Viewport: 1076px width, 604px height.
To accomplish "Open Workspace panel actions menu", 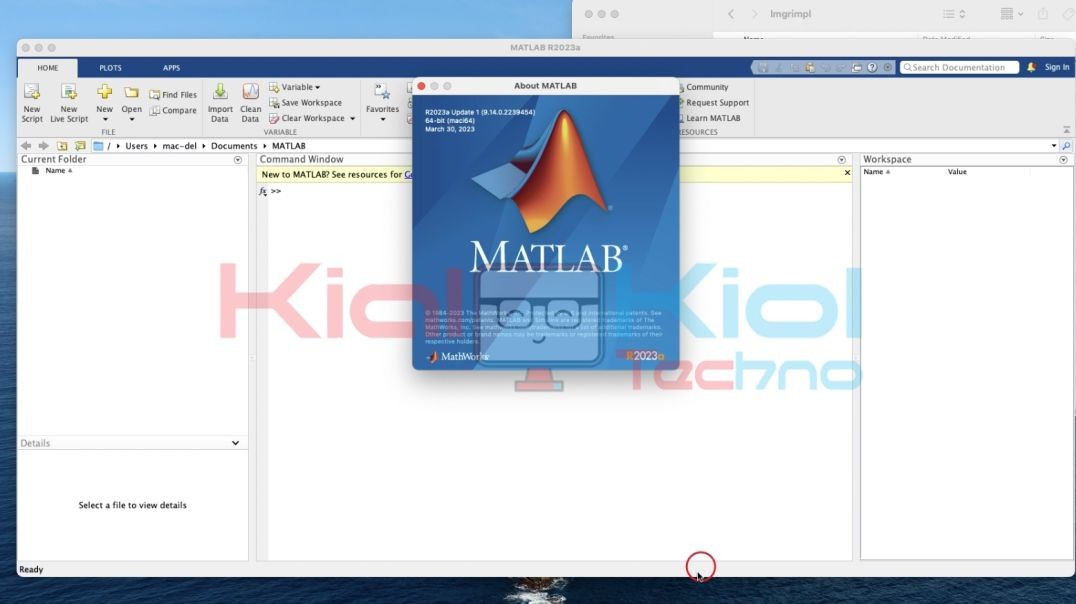I will point(1063,160).
